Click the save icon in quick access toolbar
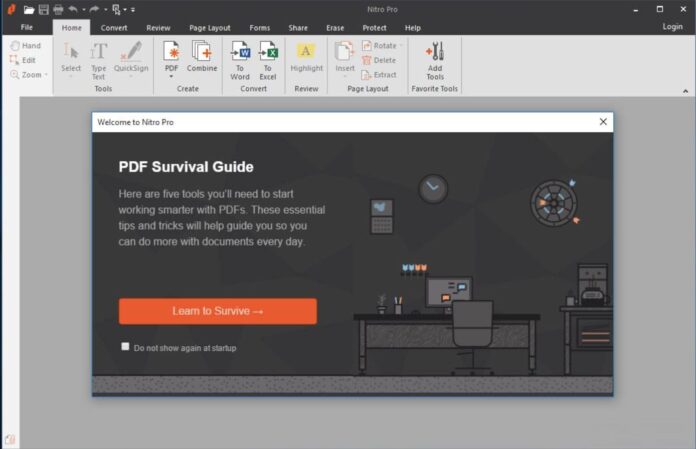The image size is (696, 449). [x=43, y=9]
